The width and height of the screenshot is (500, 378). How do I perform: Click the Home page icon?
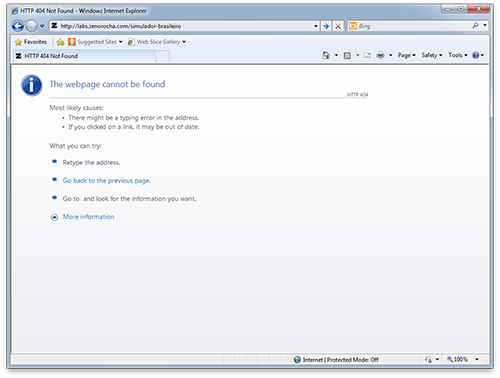click(x=326, y=55)
